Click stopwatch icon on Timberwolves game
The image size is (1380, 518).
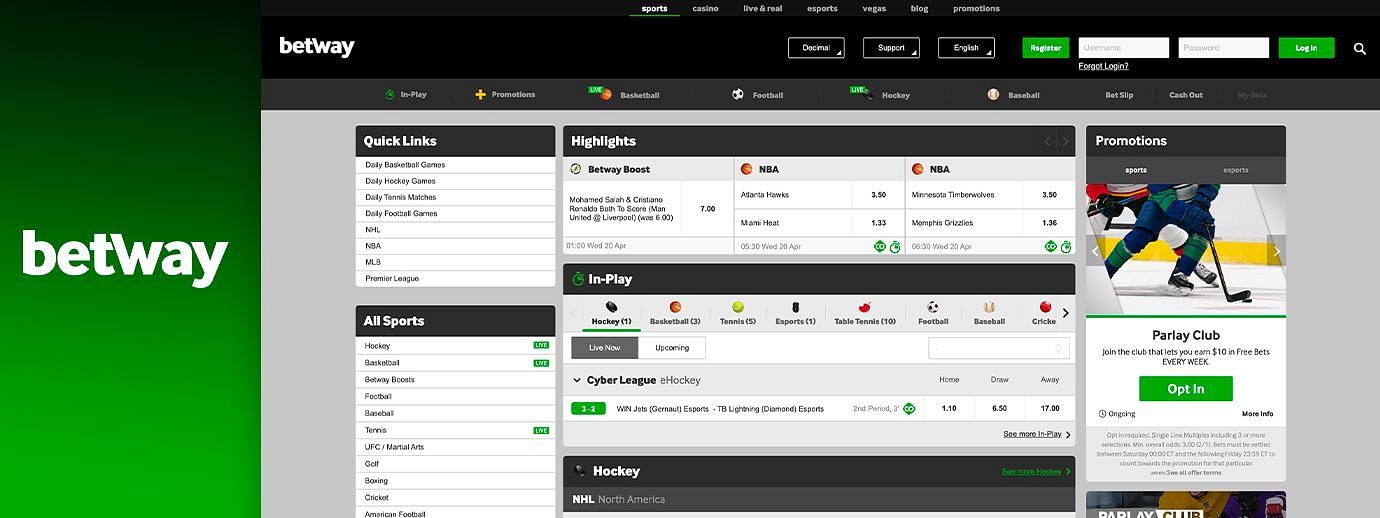coord(1066,246)
